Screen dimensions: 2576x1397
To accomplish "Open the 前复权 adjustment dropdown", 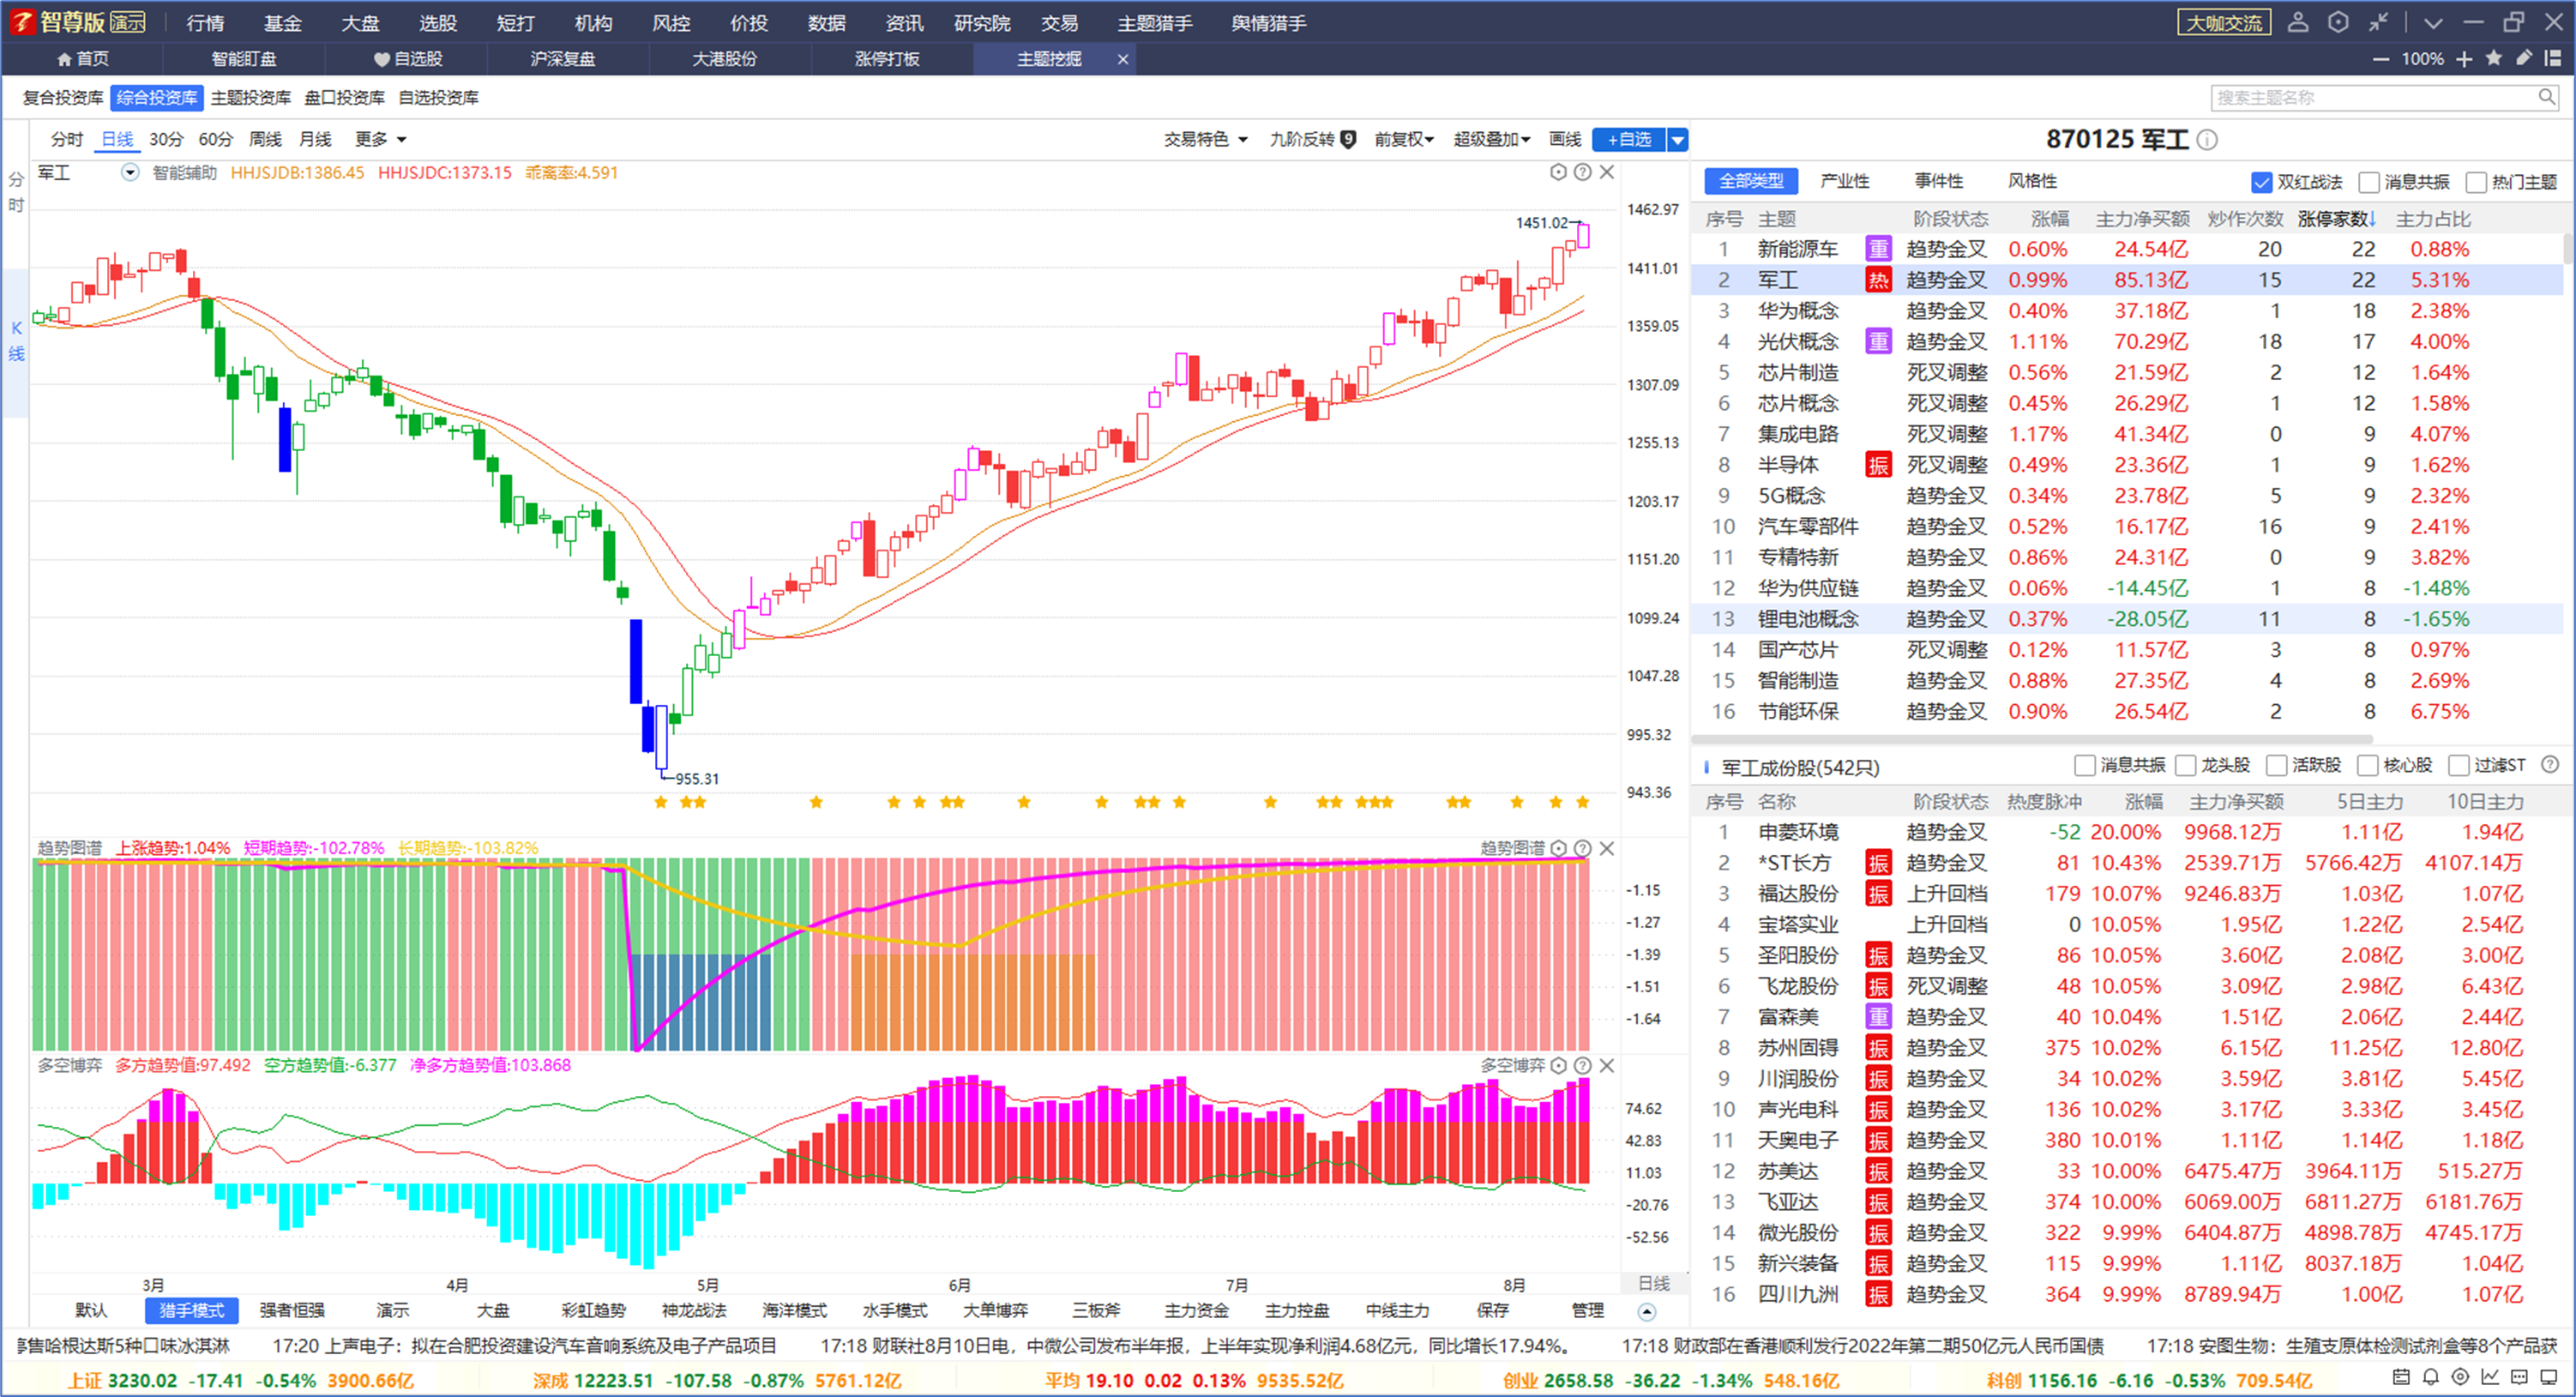I will [1403, 139].
